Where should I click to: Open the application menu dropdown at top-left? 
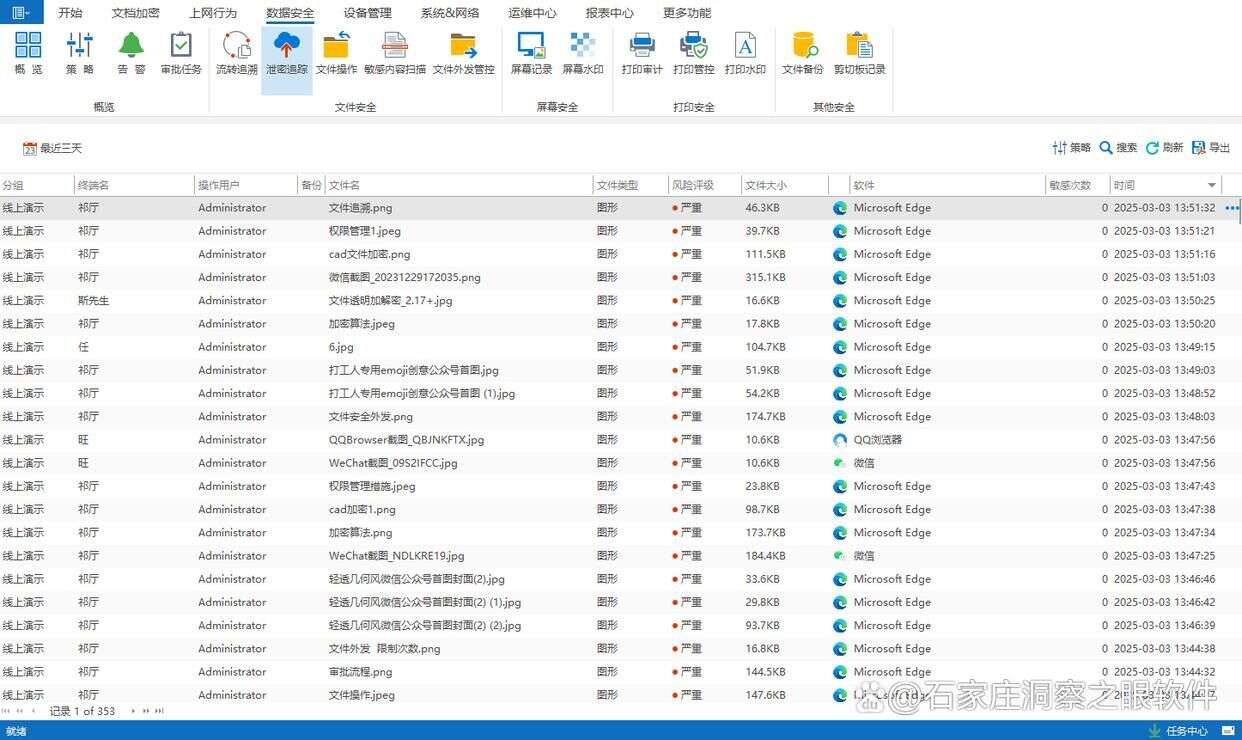click(x=20, y=13)
